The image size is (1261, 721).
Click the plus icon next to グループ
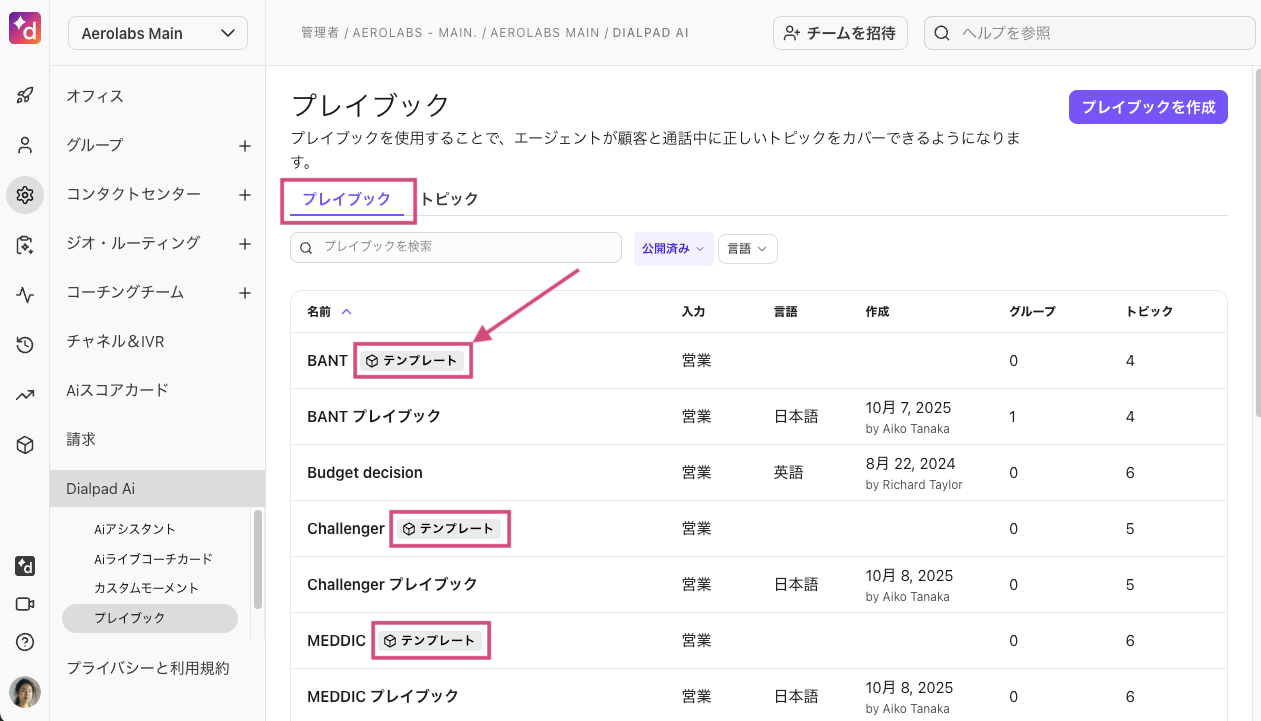click(x=245, y=146)
